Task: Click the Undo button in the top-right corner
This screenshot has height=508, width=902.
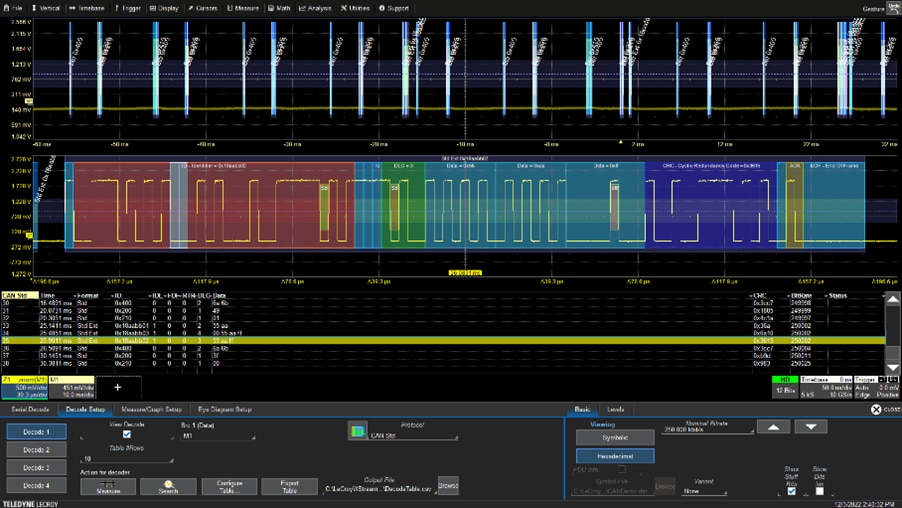Action: tap(893, 8)
